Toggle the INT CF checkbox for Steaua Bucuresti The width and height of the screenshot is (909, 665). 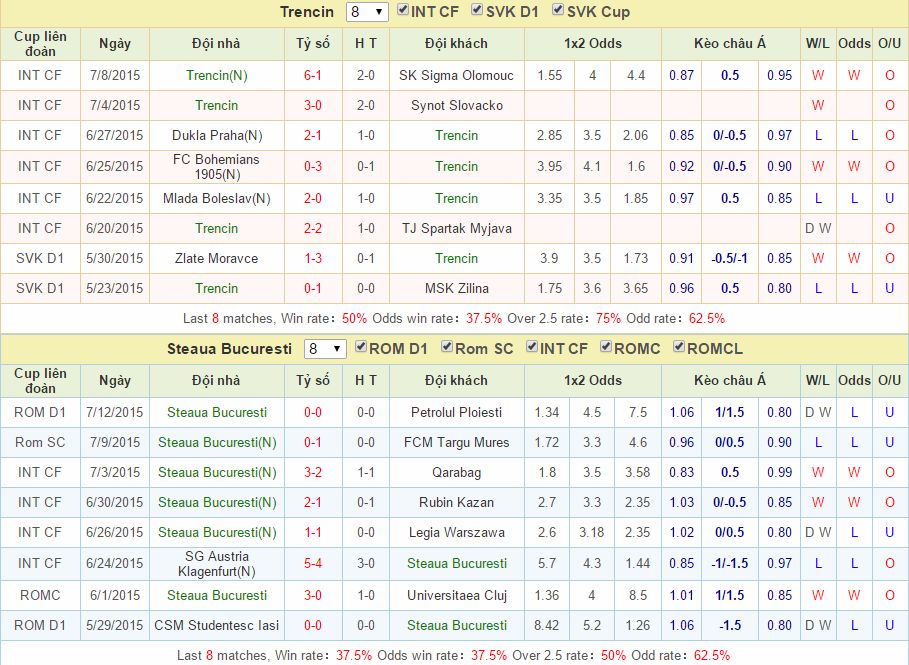532,347
